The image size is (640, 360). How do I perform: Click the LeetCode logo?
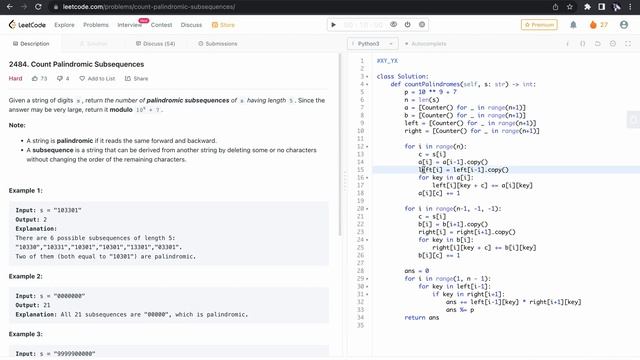27,25
